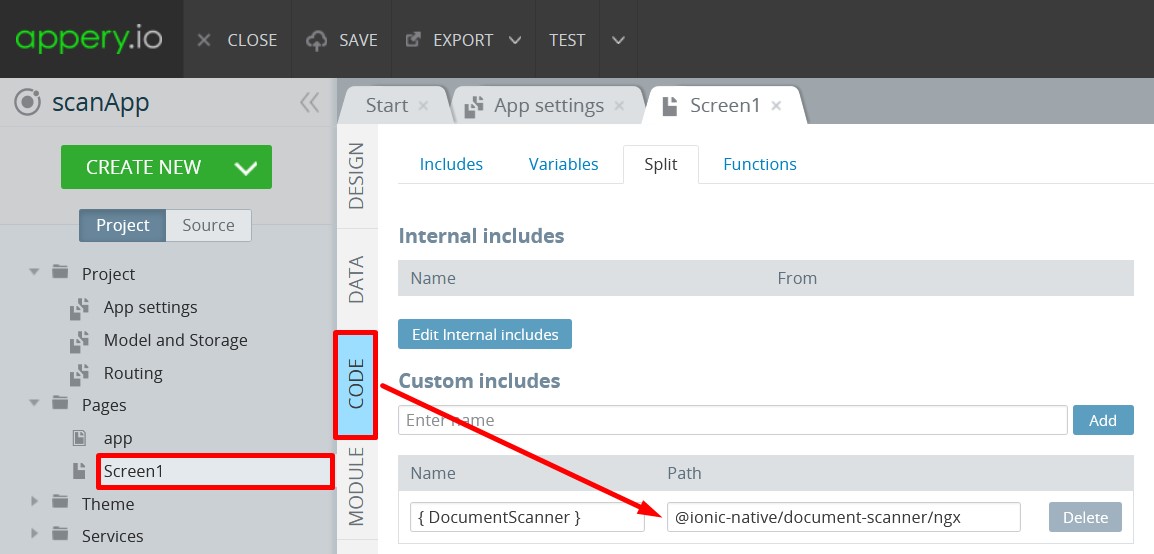The width and height of the screenshot is (1154, 554).
Task: Open Model and Storage tree item
Action: (175, 340)
